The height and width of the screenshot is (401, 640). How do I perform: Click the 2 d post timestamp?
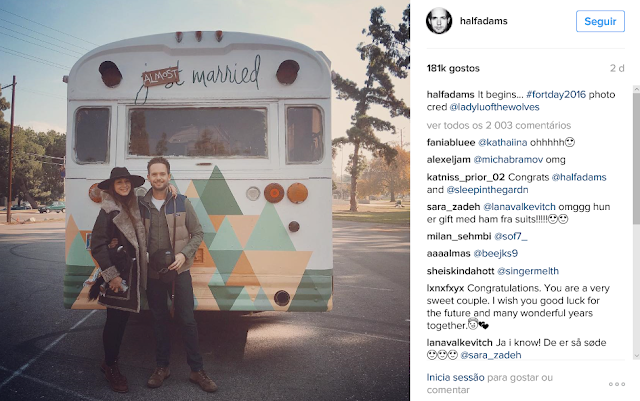(617, 68)
